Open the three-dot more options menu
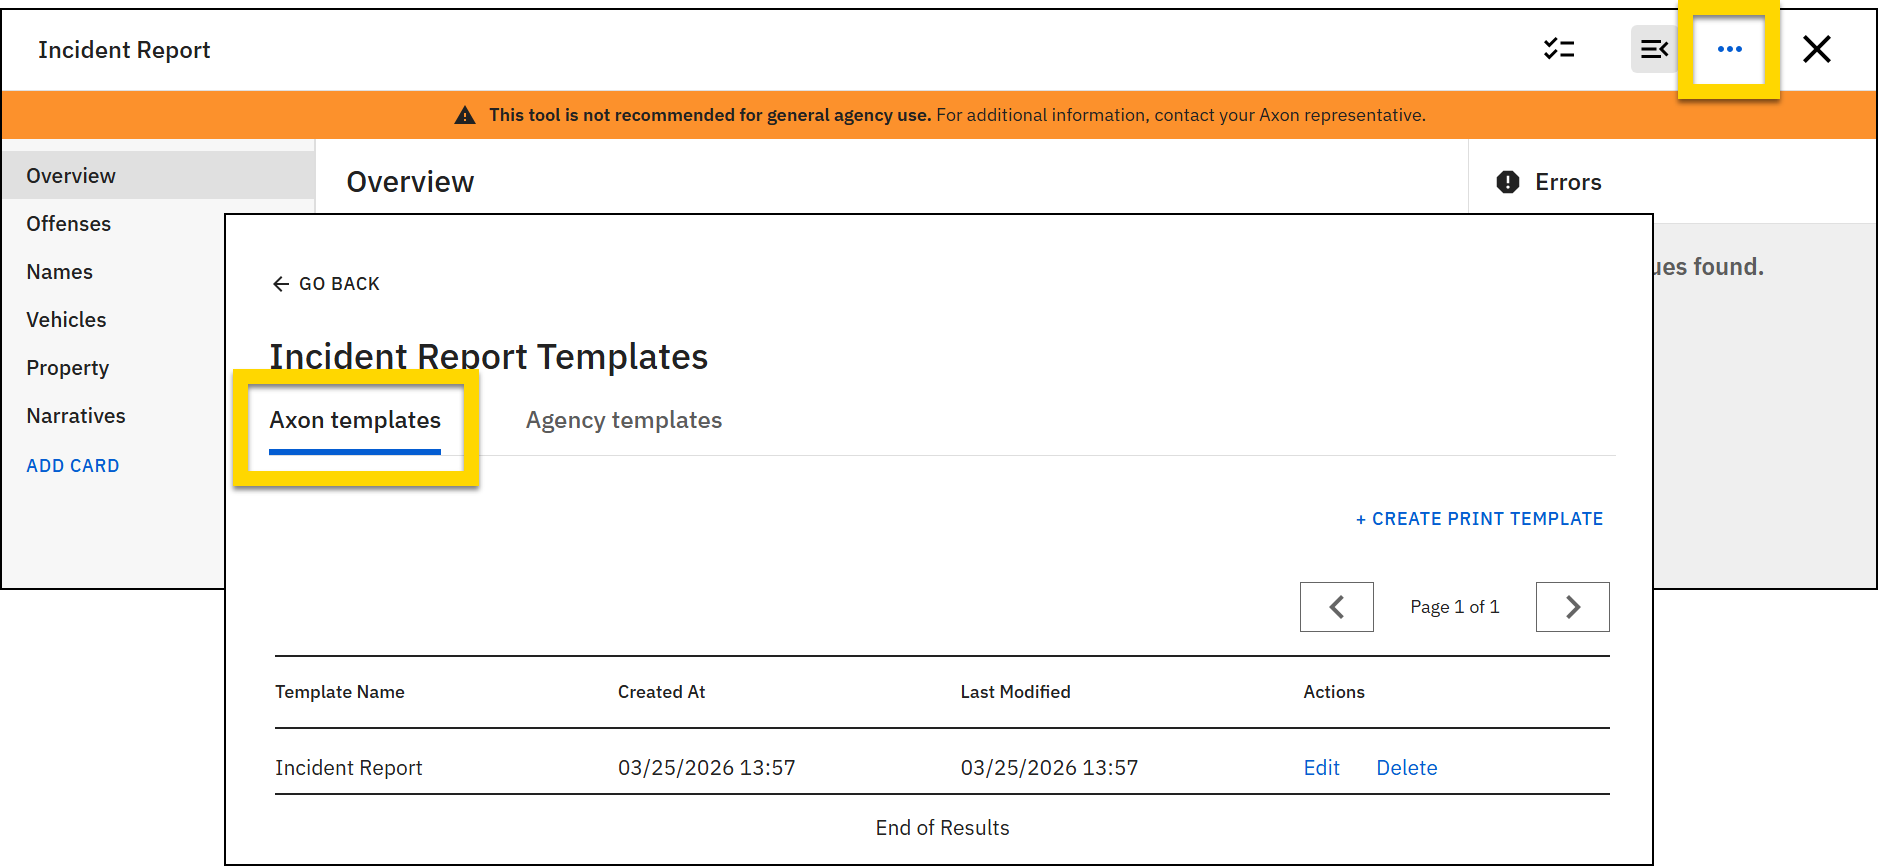This screenshot has width=1878, height=866. coord(1729,49)
